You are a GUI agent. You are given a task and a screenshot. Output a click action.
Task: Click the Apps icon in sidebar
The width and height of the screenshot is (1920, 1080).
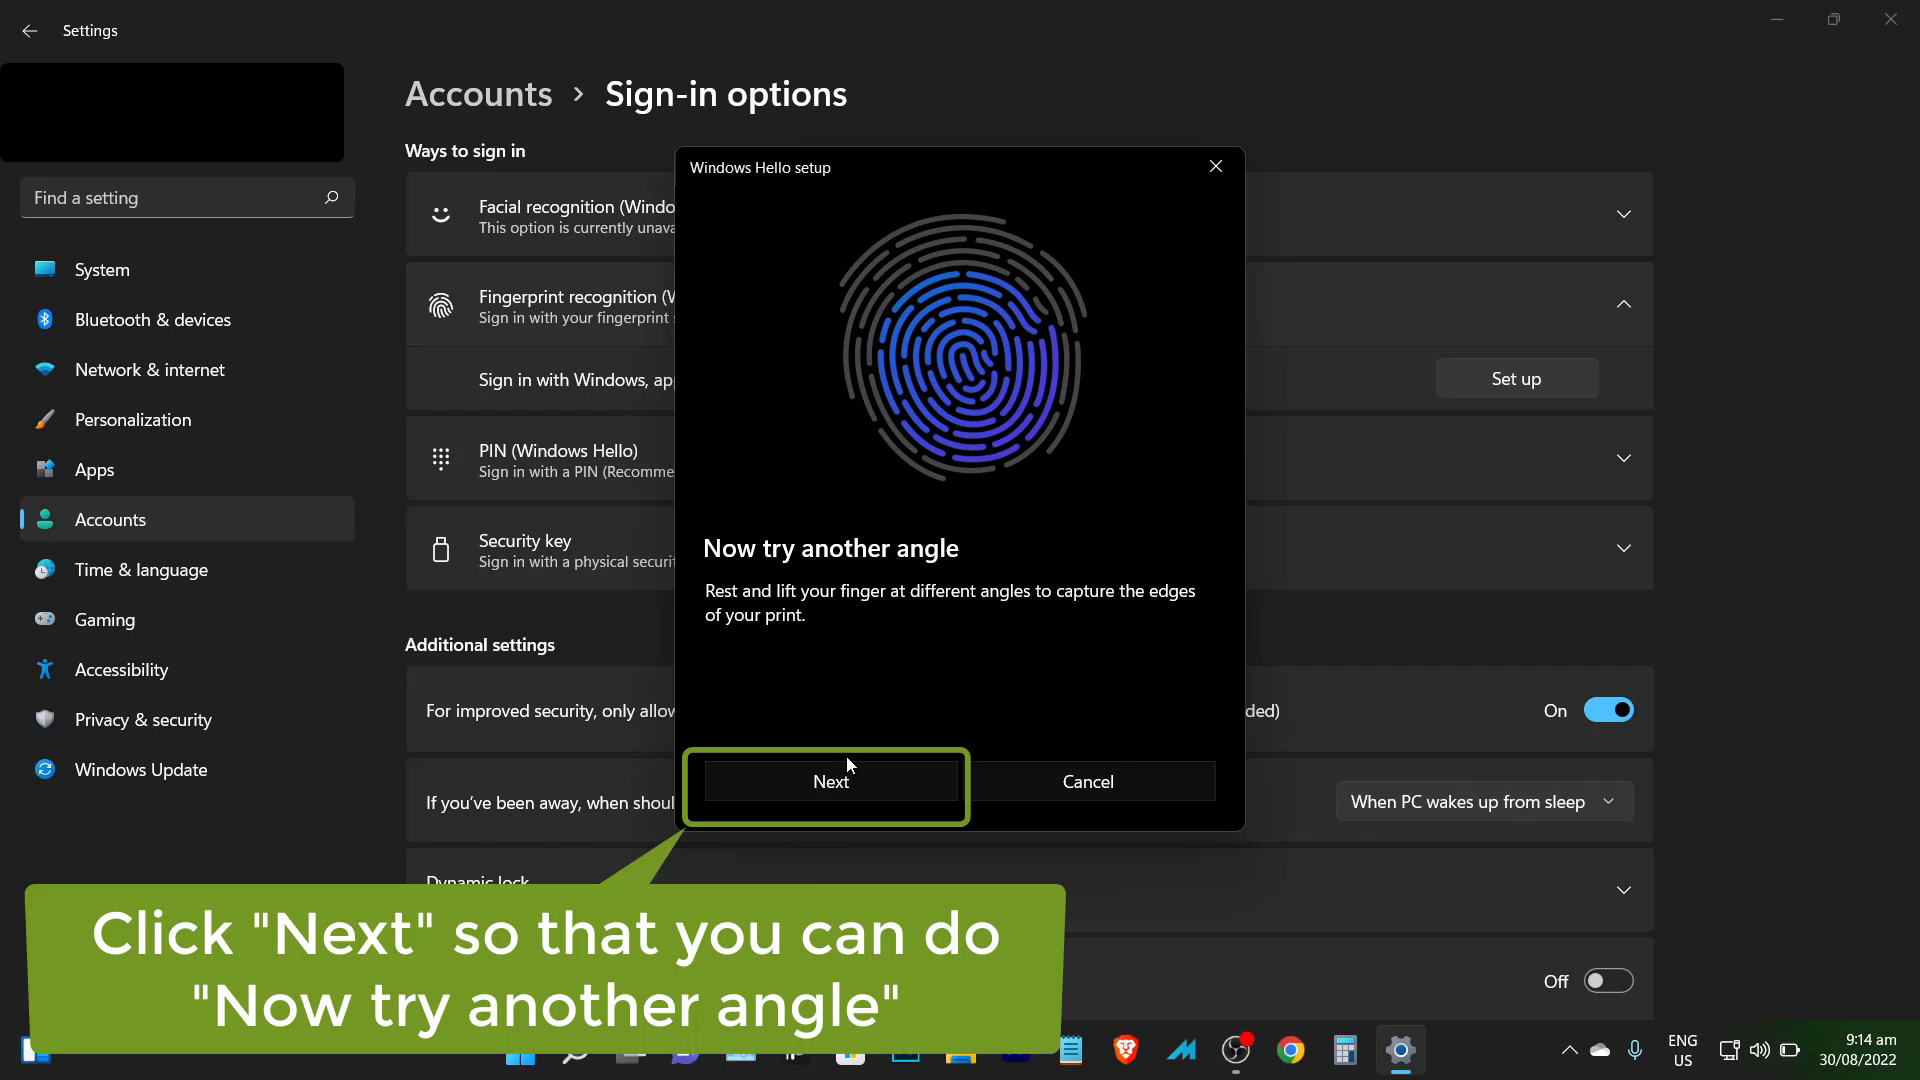[x=45, y=469]
